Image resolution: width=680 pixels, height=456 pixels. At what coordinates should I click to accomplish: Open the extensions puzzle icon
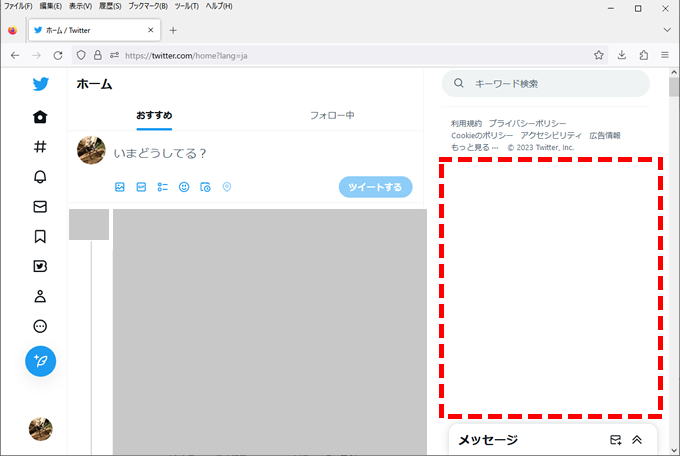click(x=644, y=55)
